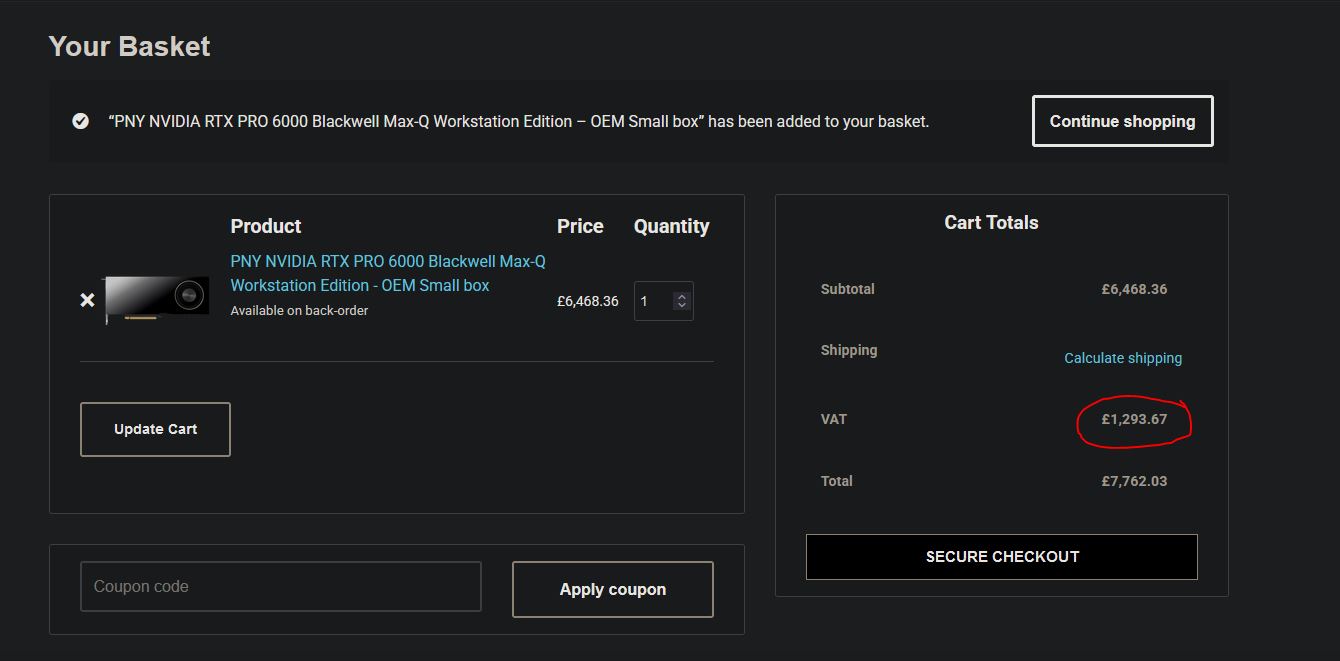Click the Subtotal label in Cart Totals
1340x661 pixels.
pyautogui.click(x=848, y=289)
